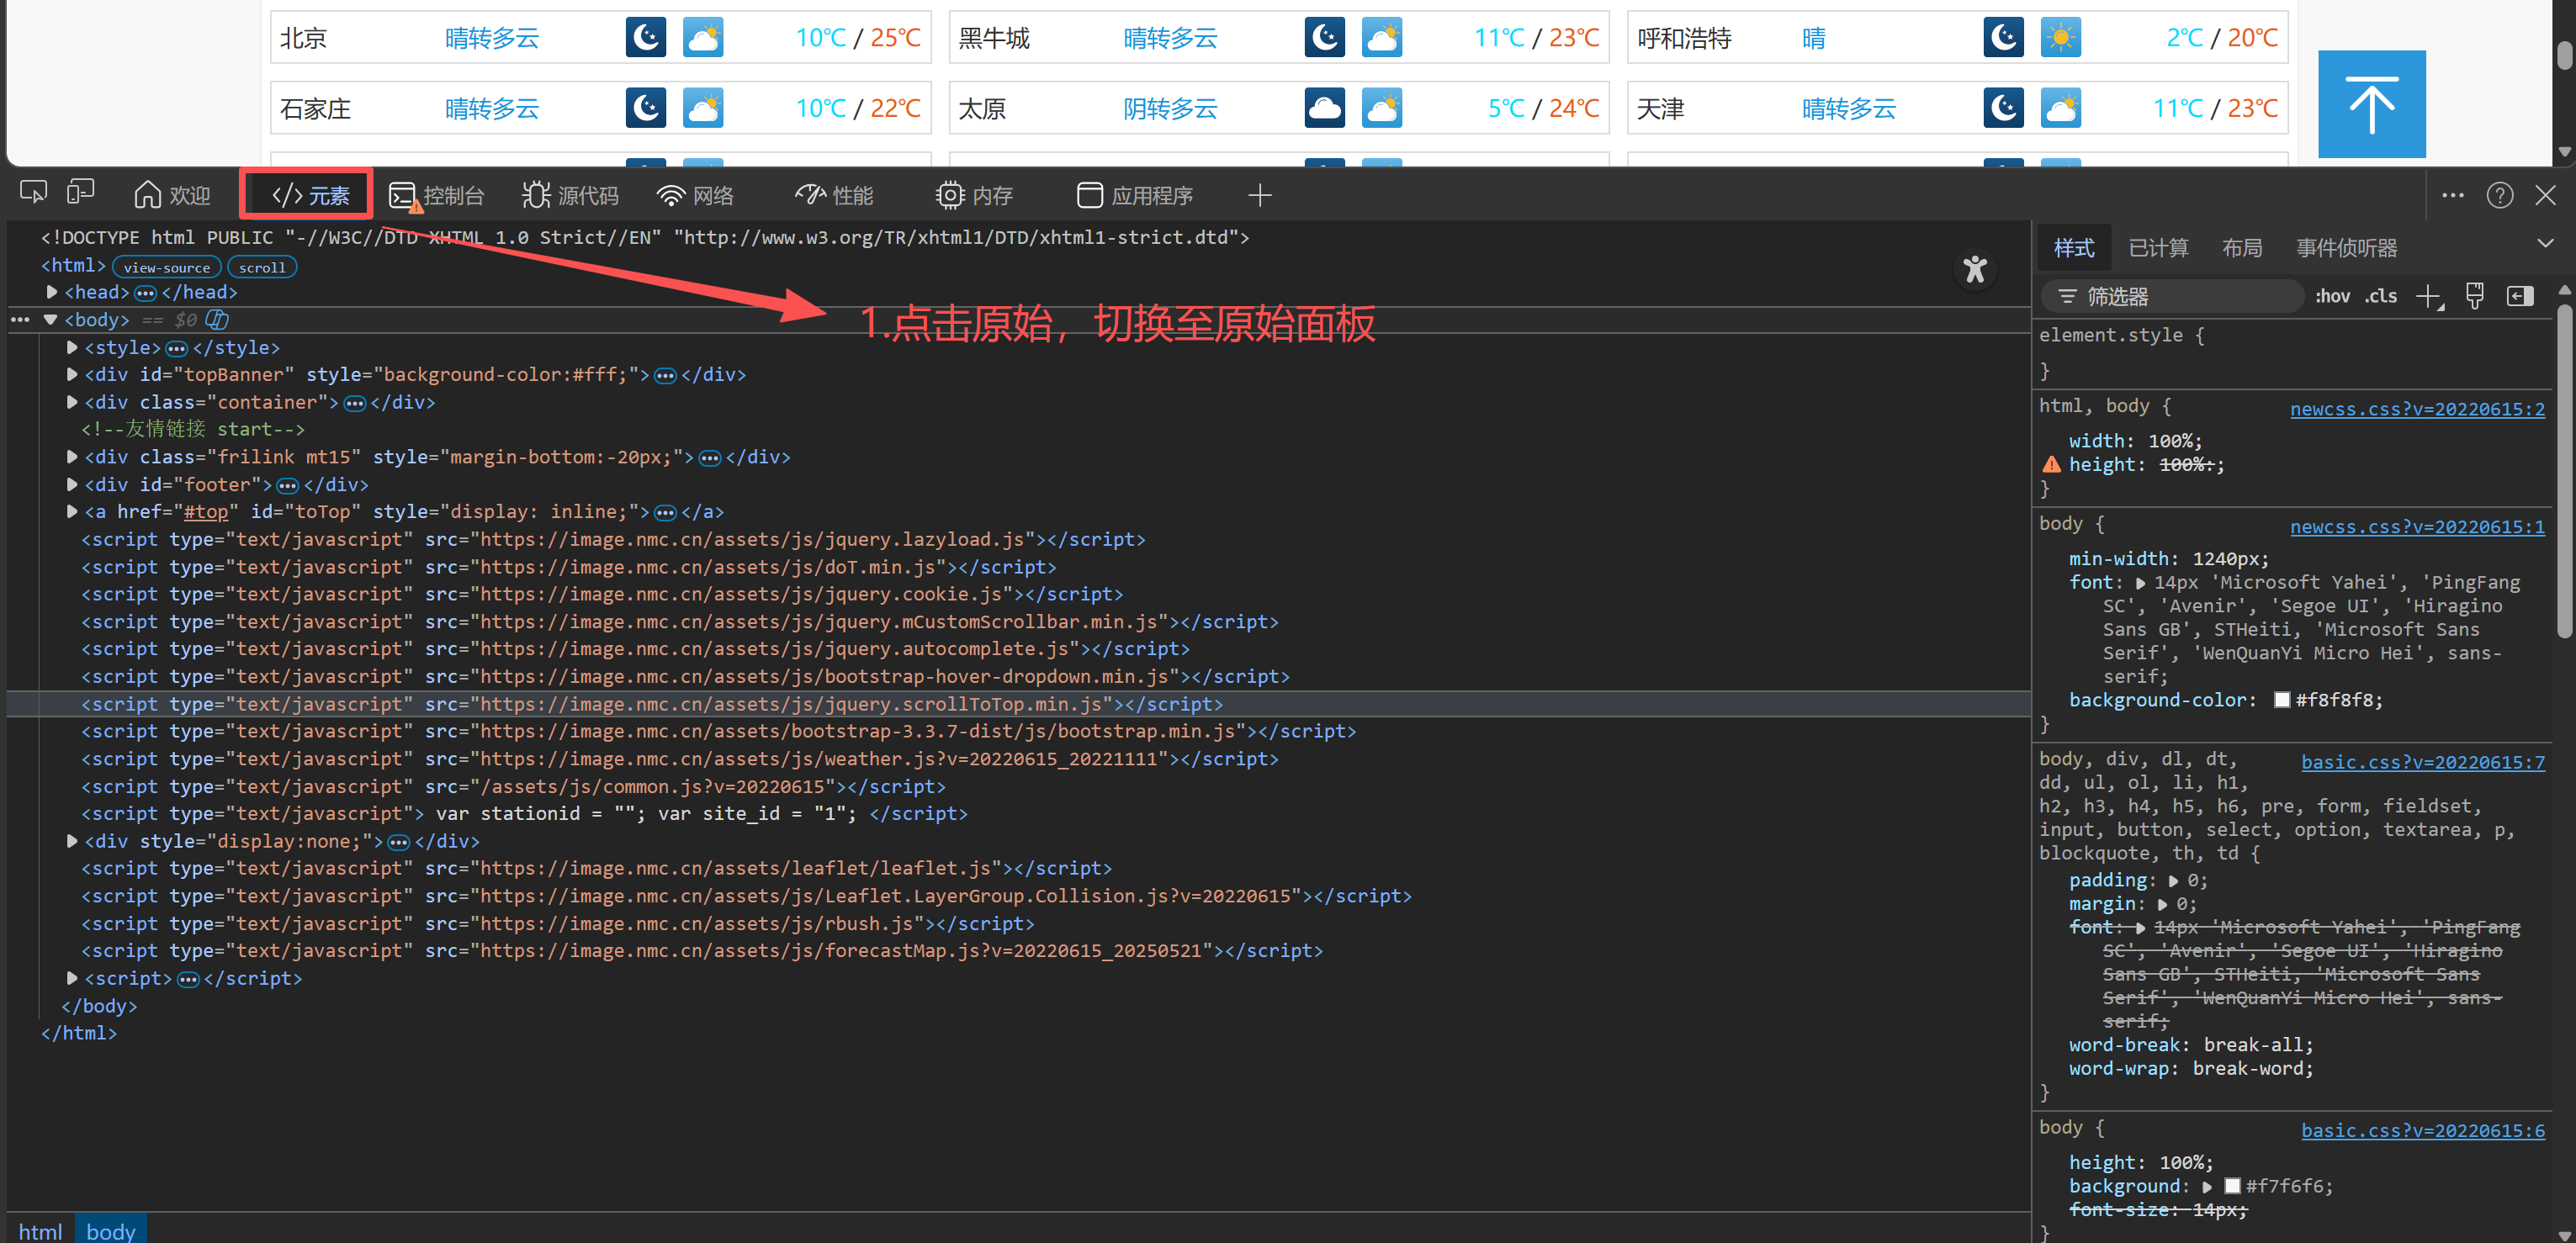Click the new style rule plus icon

click(x=2428, y=296)
